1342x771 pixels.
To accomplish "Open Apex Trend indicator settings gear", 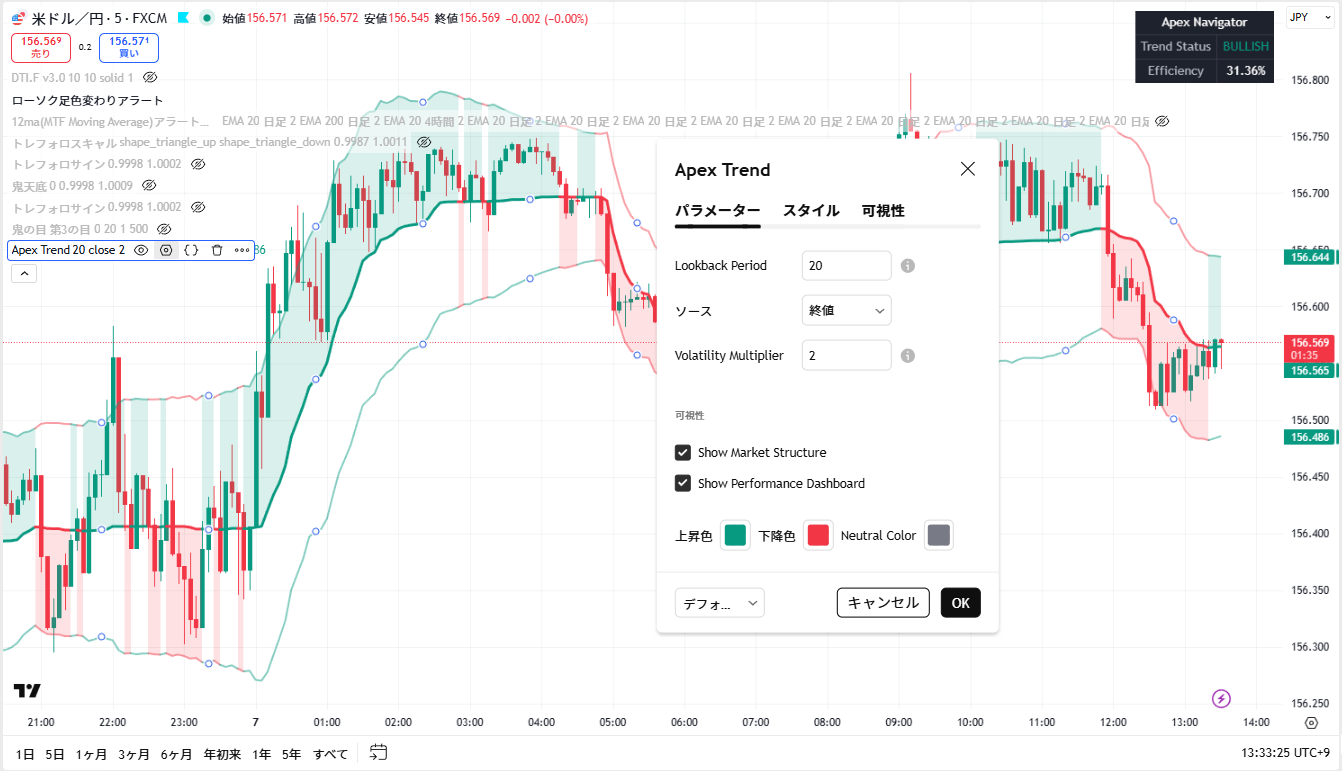I will tap(166, 250).
